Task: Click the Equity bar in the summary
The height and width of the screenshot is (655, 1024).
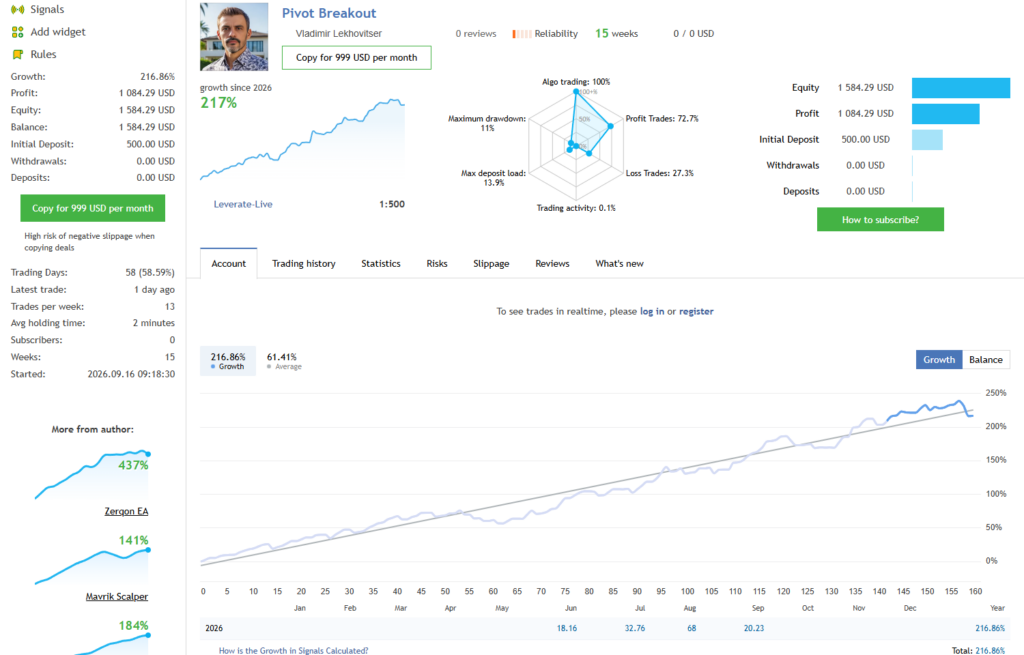Action: pyautogui.click(x=961, y=88)
